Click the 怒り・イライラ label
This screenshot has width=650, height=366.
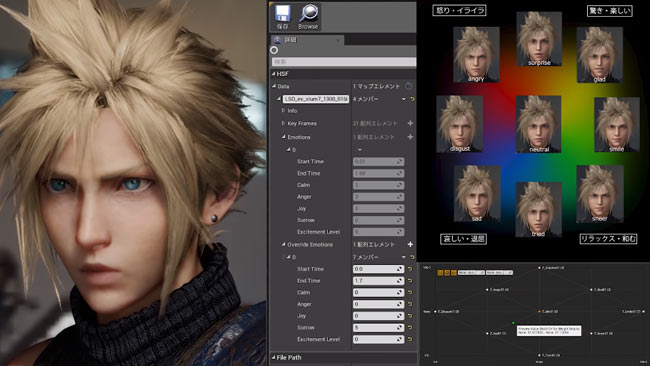459,10
